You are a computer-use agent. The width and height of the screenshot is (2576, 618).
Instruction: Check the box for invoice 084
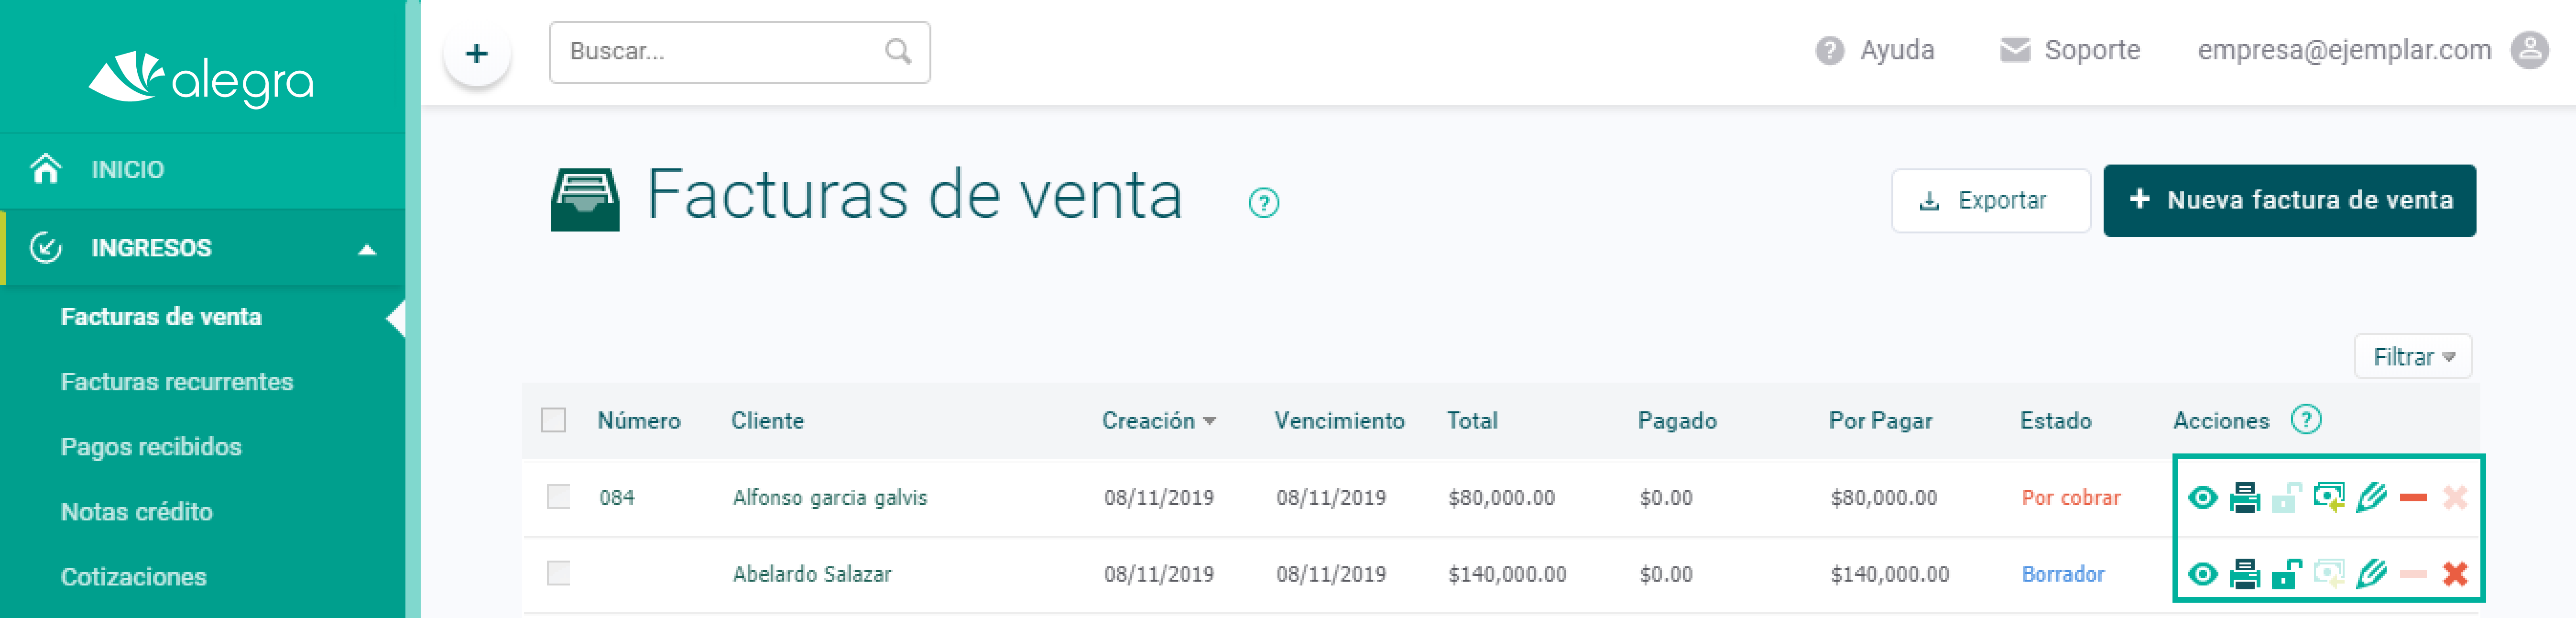pyautogui.click(x=558, y=497)
